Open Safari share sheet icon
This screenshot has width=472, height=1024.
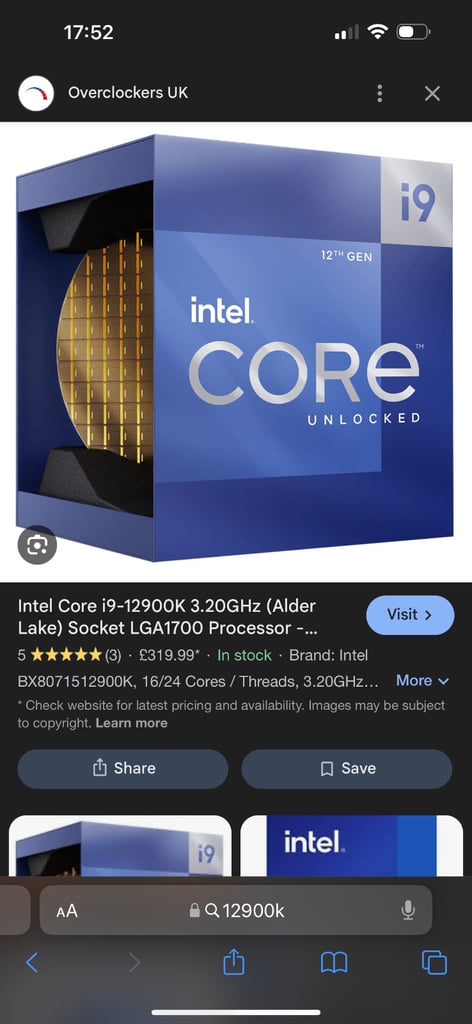coord(233,961)
